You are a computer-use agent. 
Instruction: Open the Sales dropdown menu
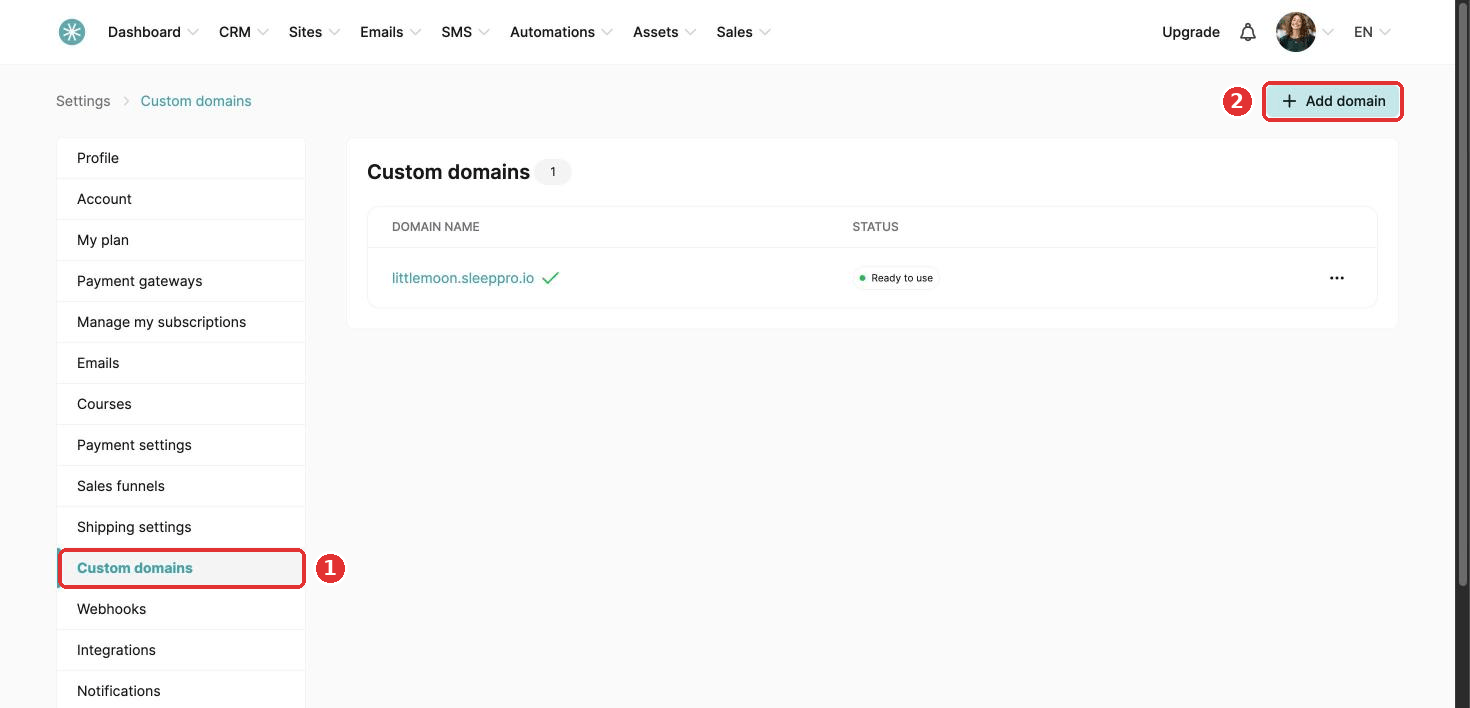click(743, 32)
